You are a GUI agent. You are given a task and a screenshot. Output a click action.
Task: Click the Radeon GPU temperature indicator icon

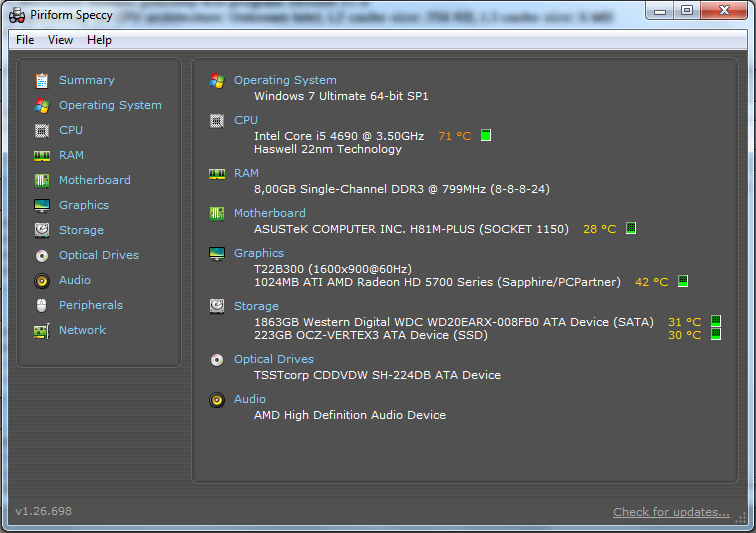(683, 281)
